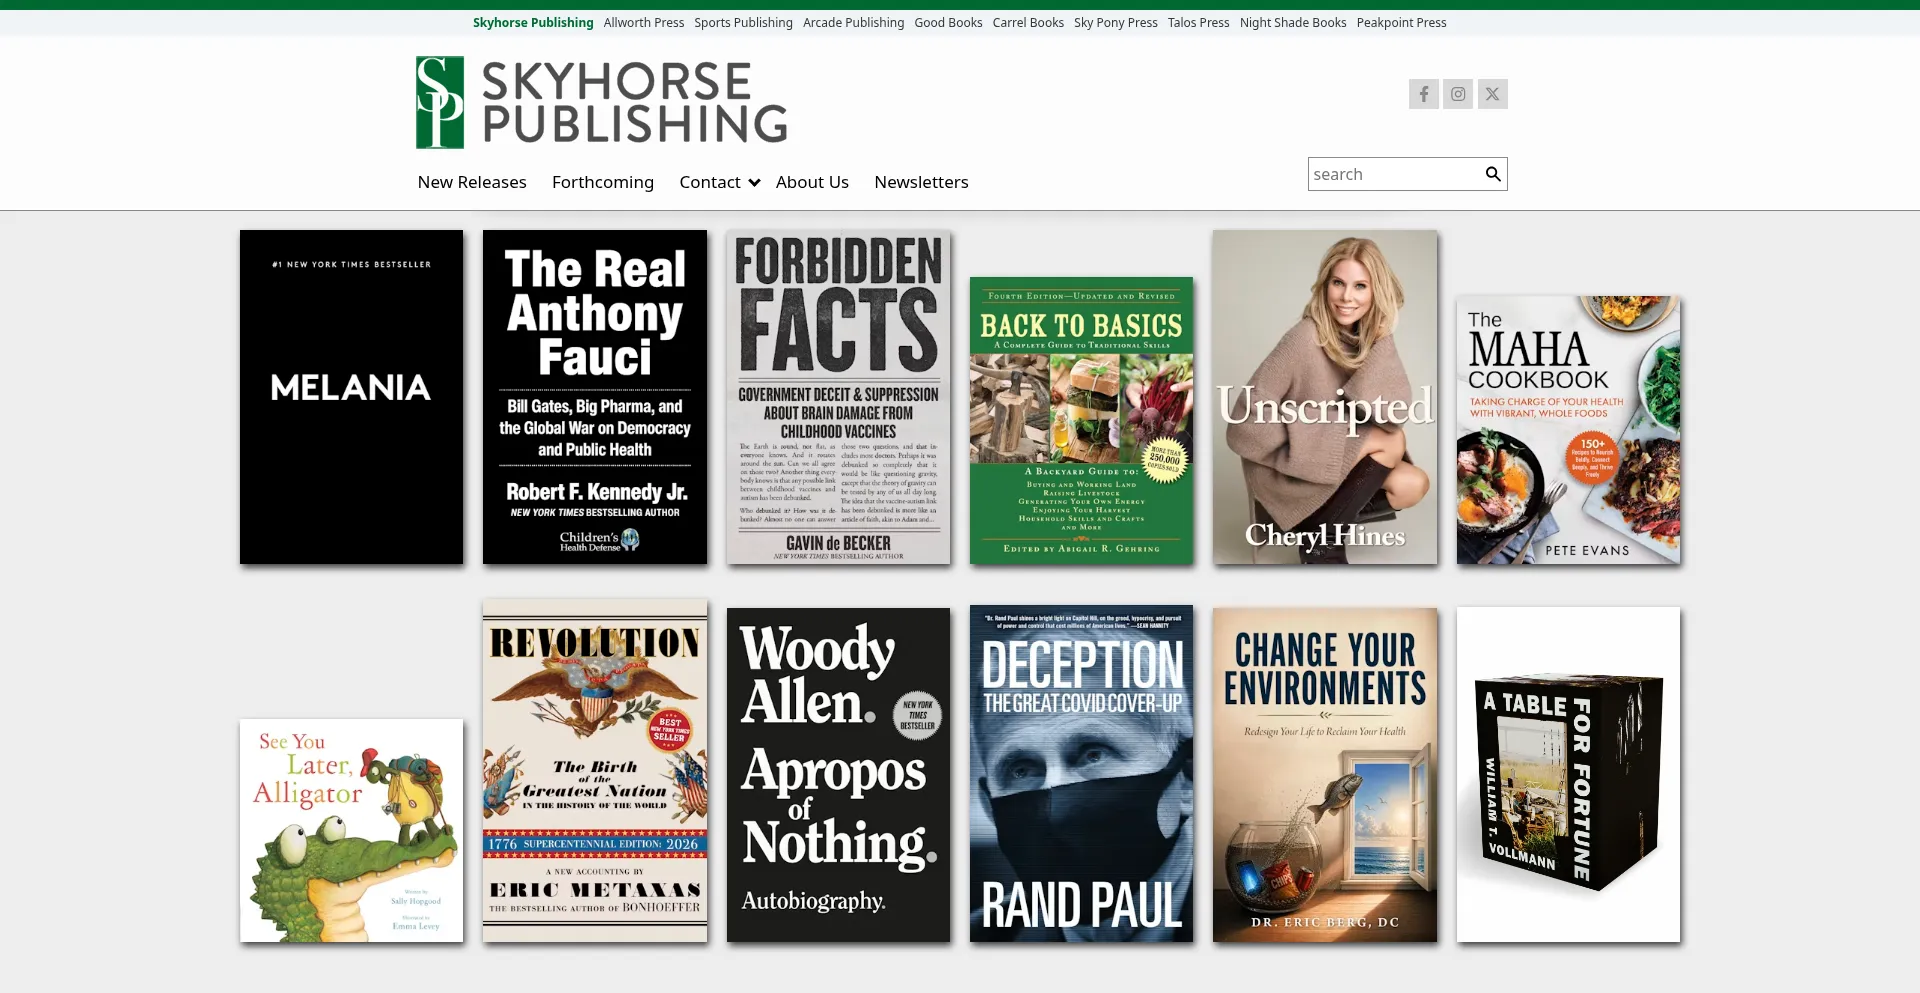Open Forbidden Facts book cover
This screenshot has height=993, width=1920.
click(838, 397)
